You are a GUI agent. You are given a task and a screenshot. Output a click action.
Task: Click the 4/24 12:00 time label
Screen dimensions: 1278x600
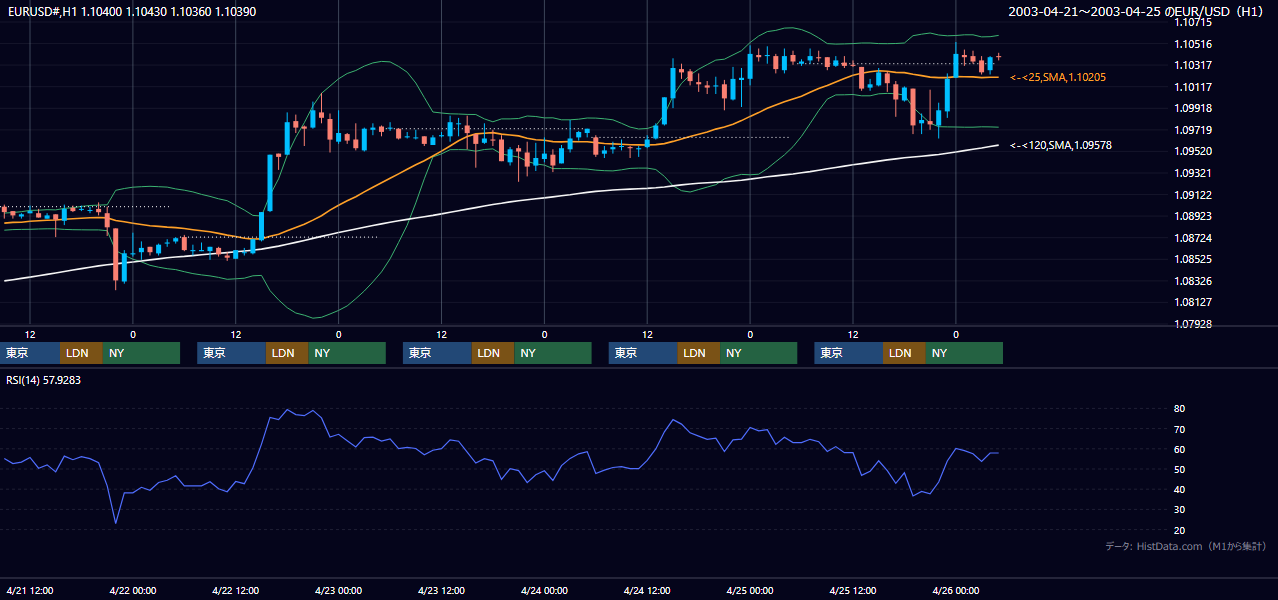pyautogui.click(x=647, y=590)
